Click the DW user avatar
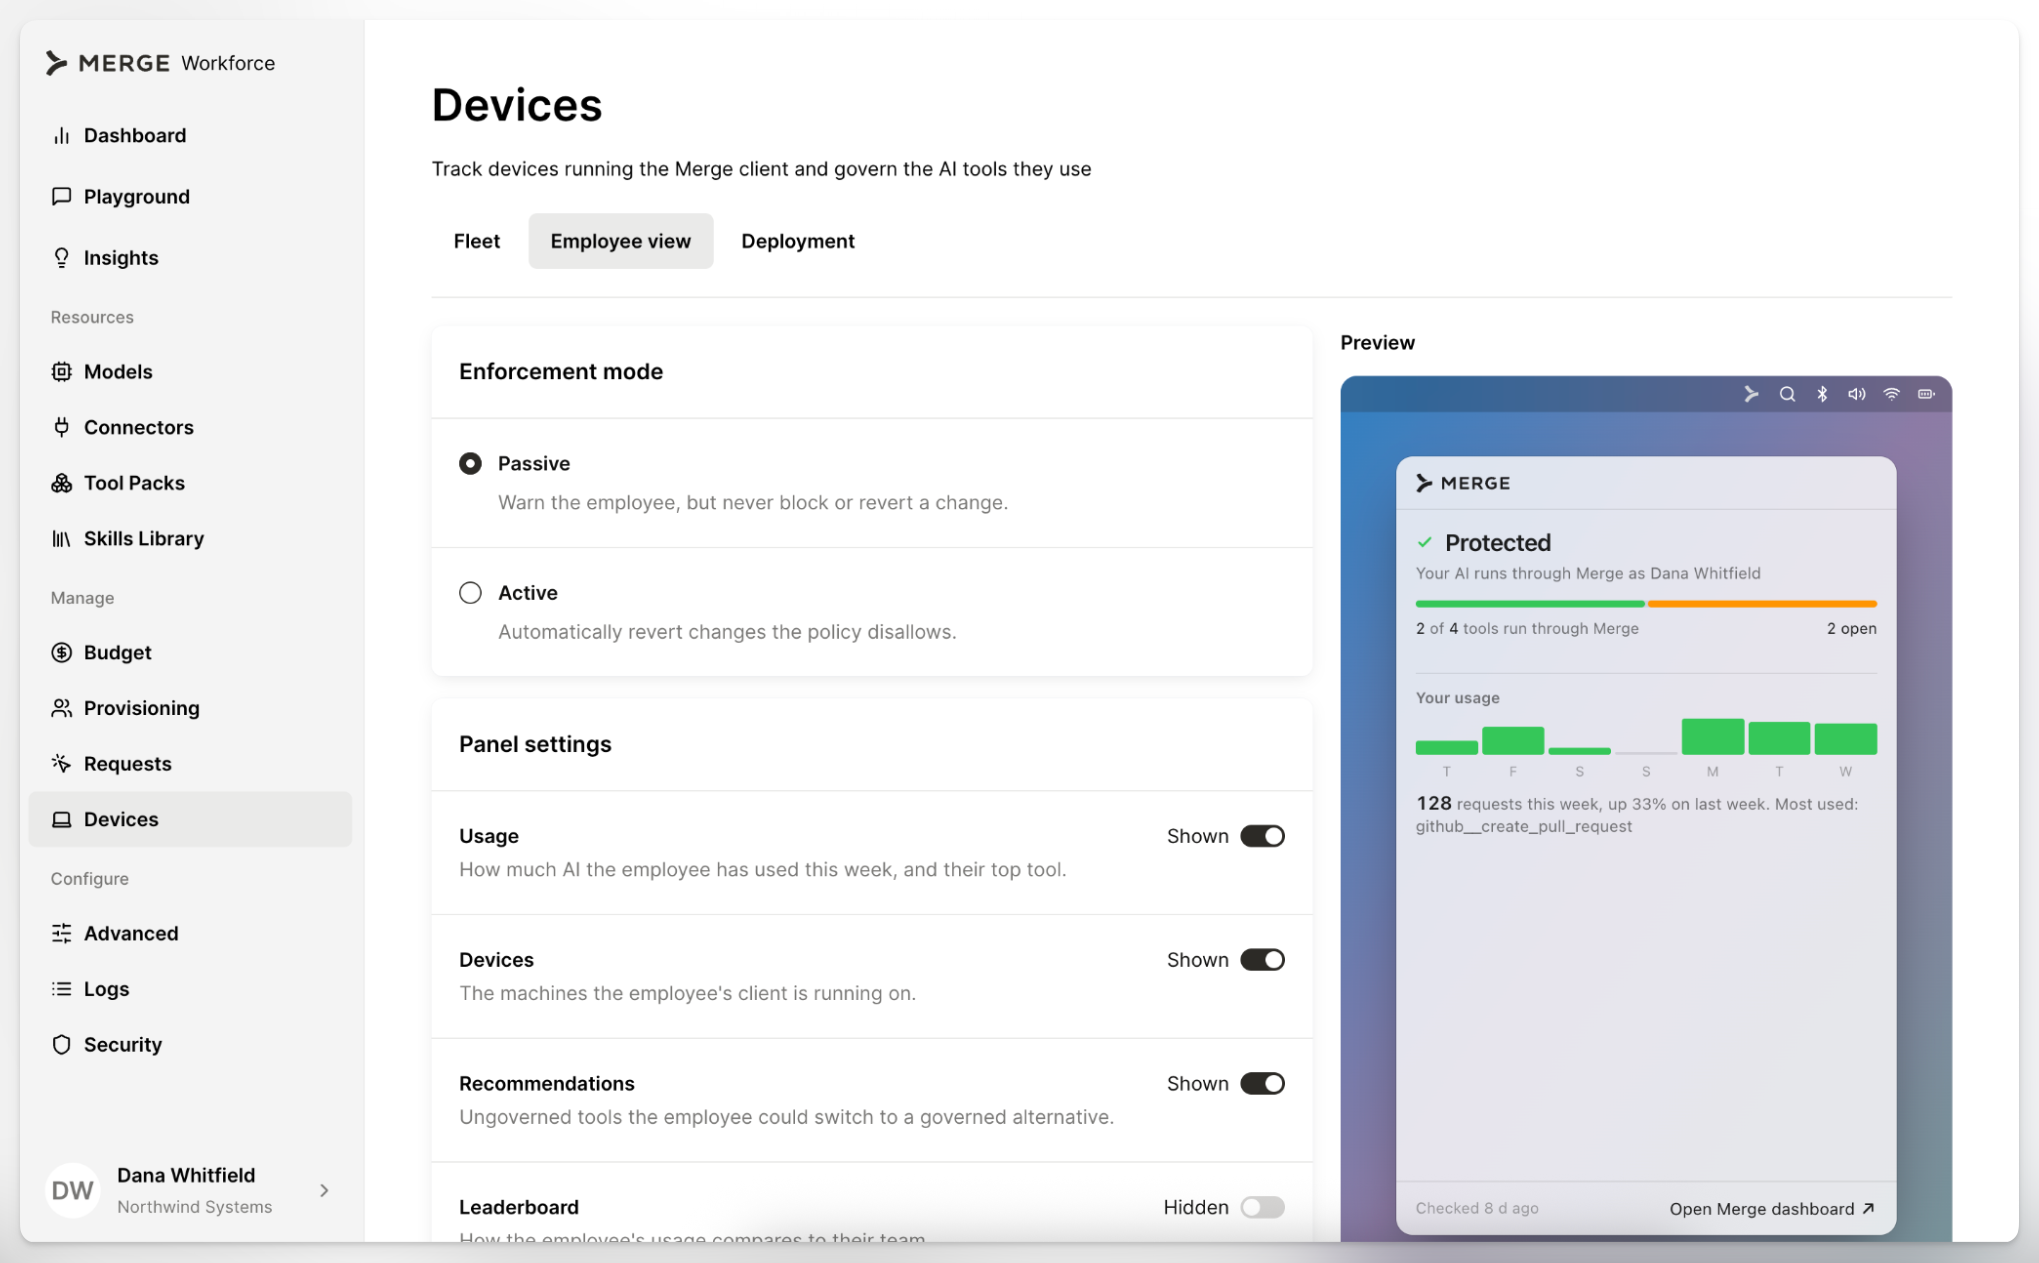The height and width of the screenshot is (1263, 2039). 73,1190
